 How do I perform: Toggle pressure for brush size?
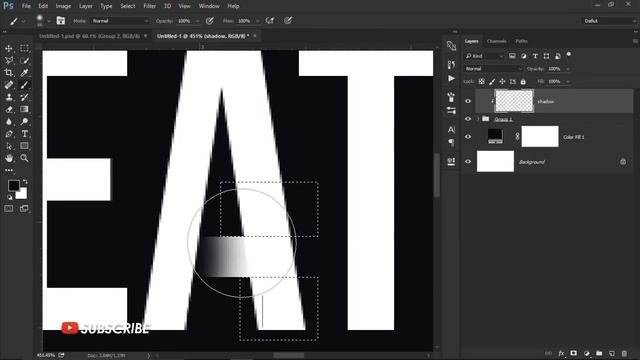288,20
